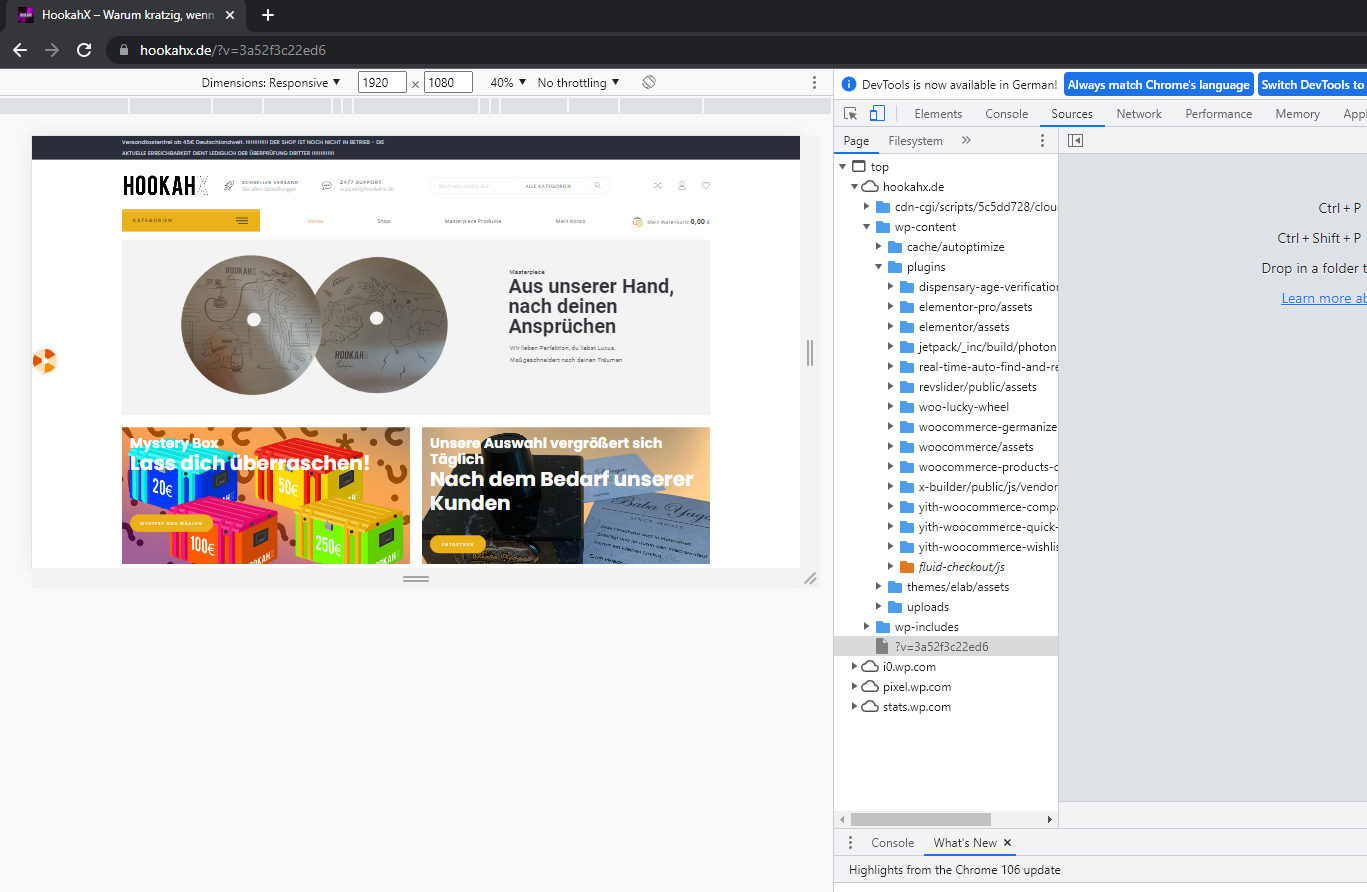Activate the inspect element picker
This screenshot has height=892, width=1367.
point(851,114)
